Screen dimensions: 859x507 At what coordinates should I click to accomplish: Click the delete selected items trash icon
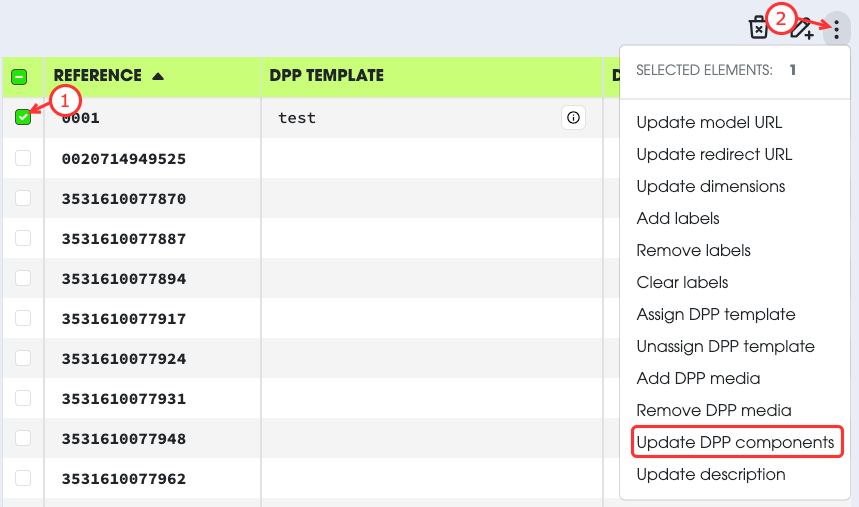[759, 28]
